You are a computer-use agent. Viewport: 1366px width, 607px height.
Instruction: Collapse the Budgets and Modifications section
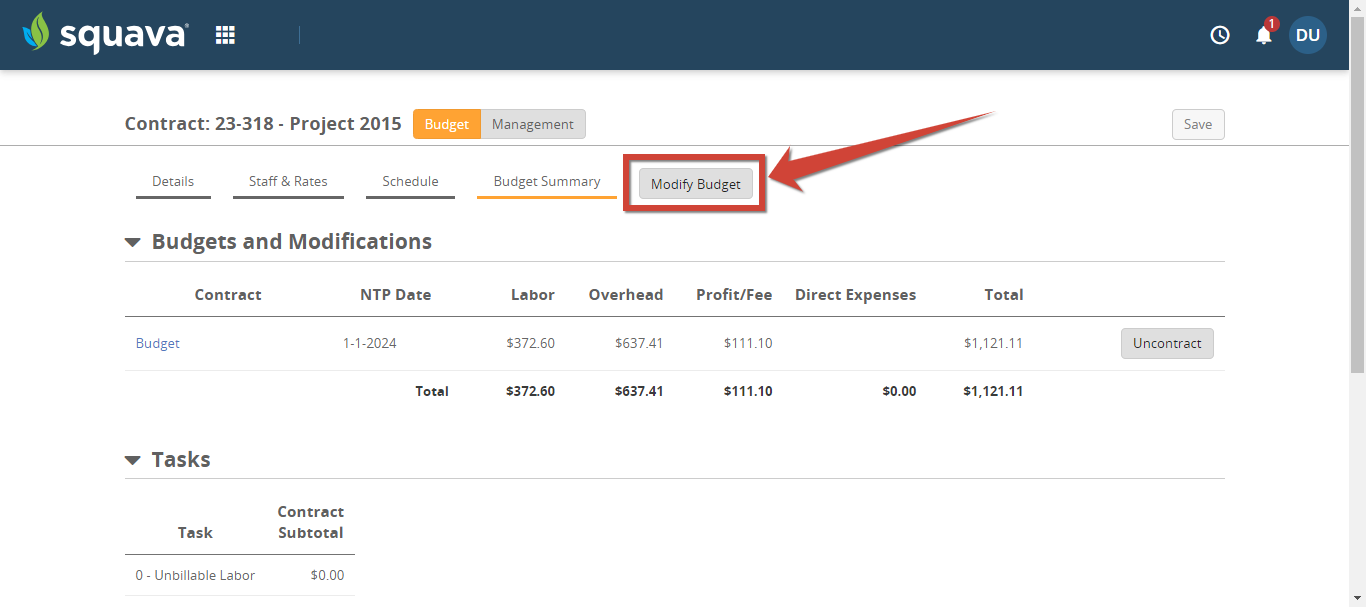[133, 242]
